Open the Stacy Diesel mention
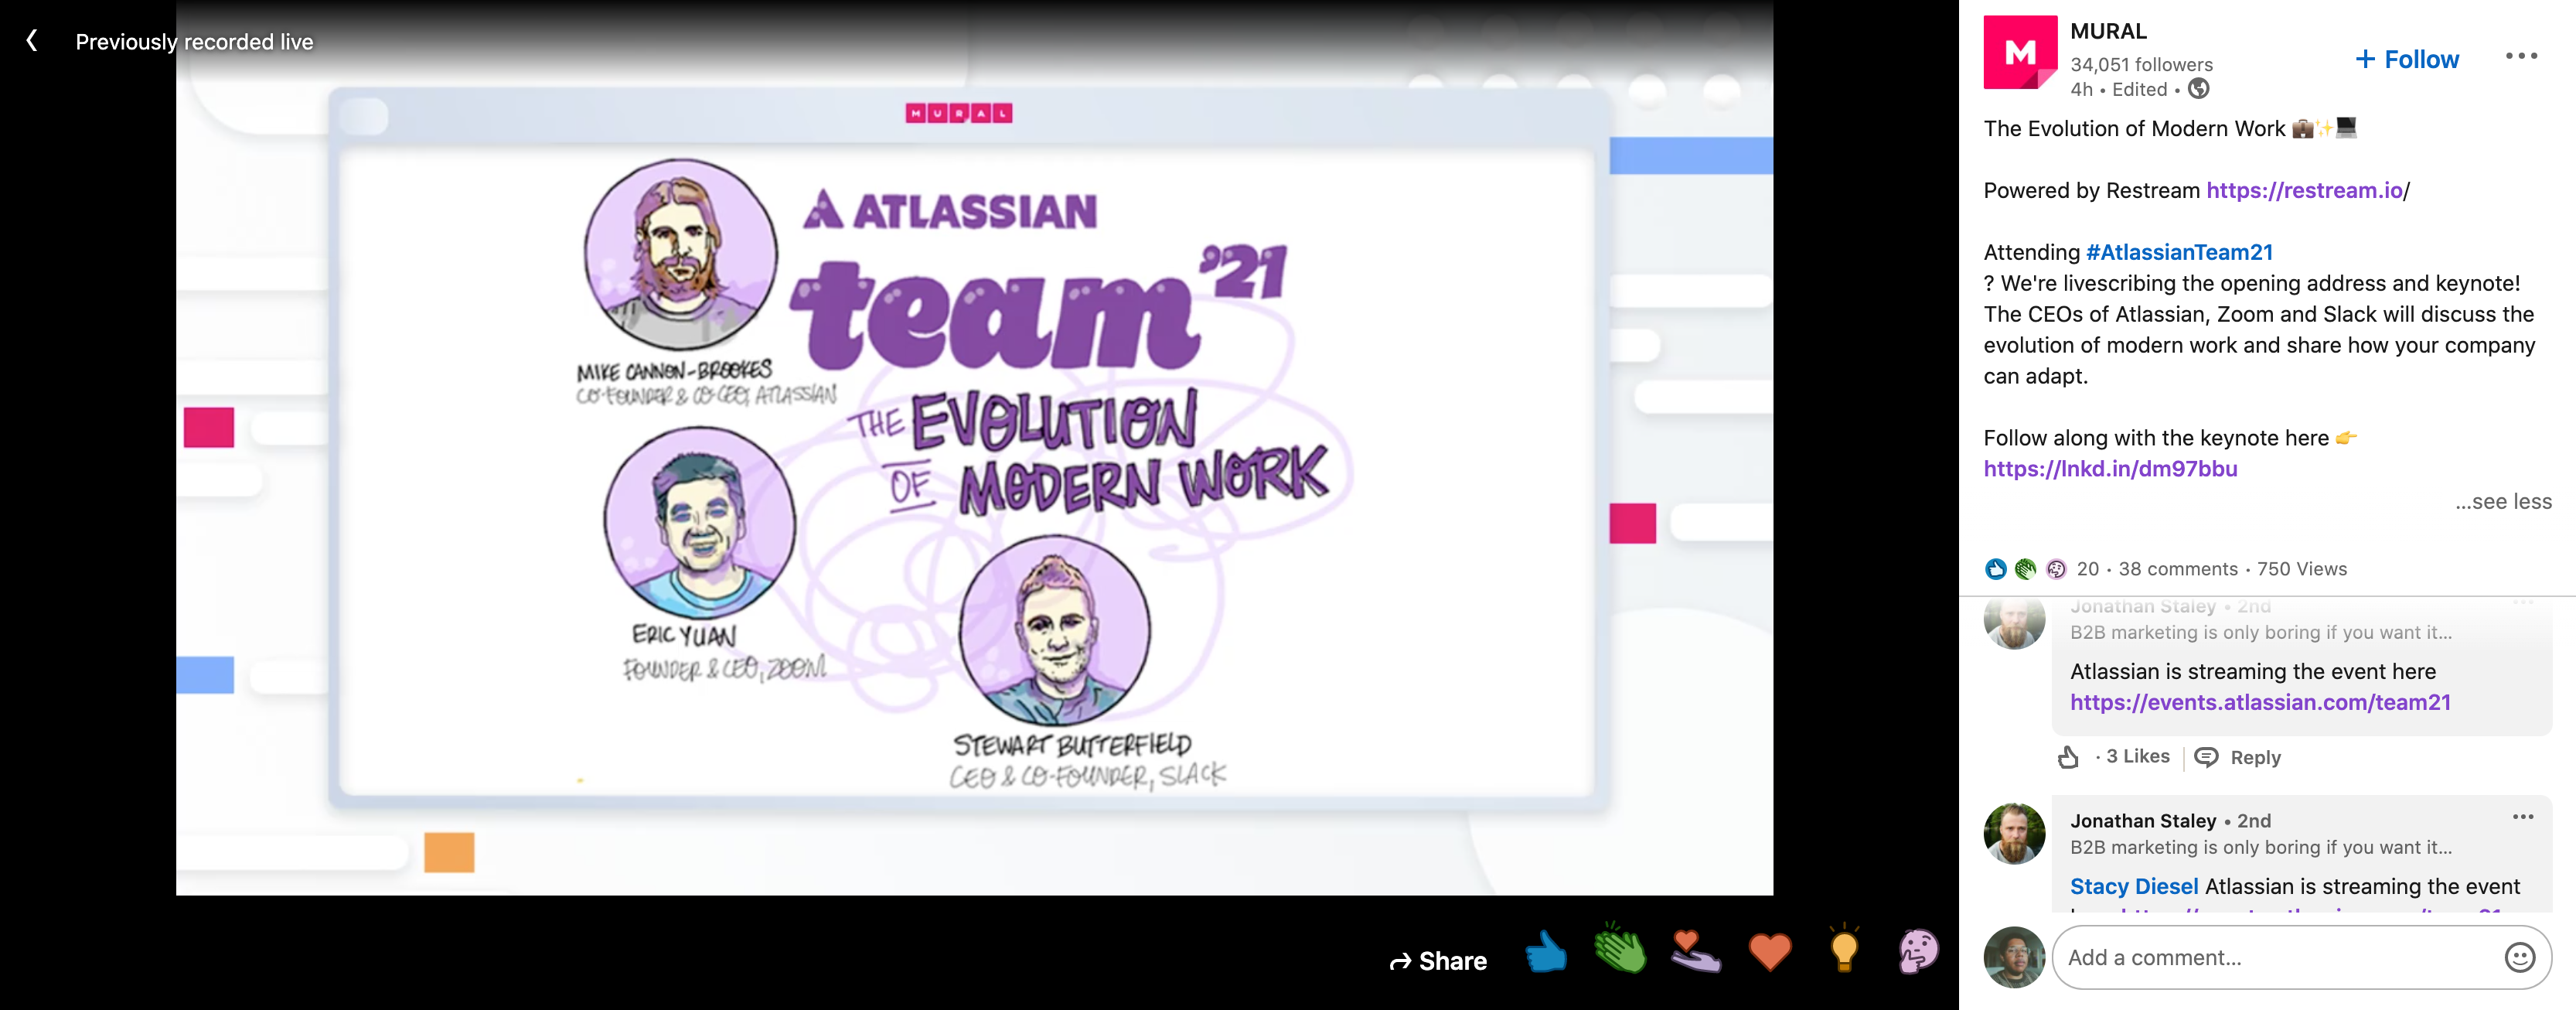Screen dimensions: 2576x1010 point(2133,886)
